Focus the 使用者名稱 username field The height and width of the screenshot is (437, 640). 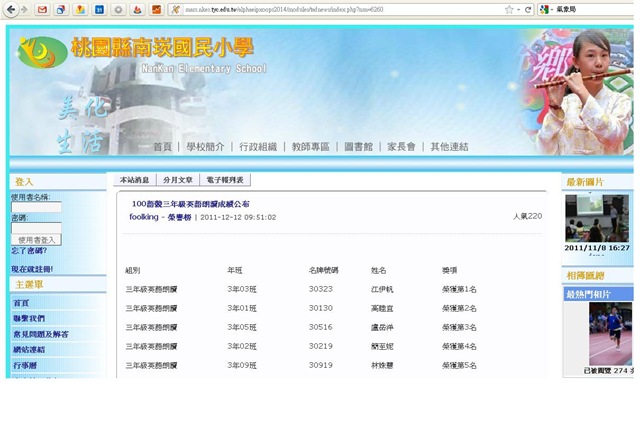[36, 207]
